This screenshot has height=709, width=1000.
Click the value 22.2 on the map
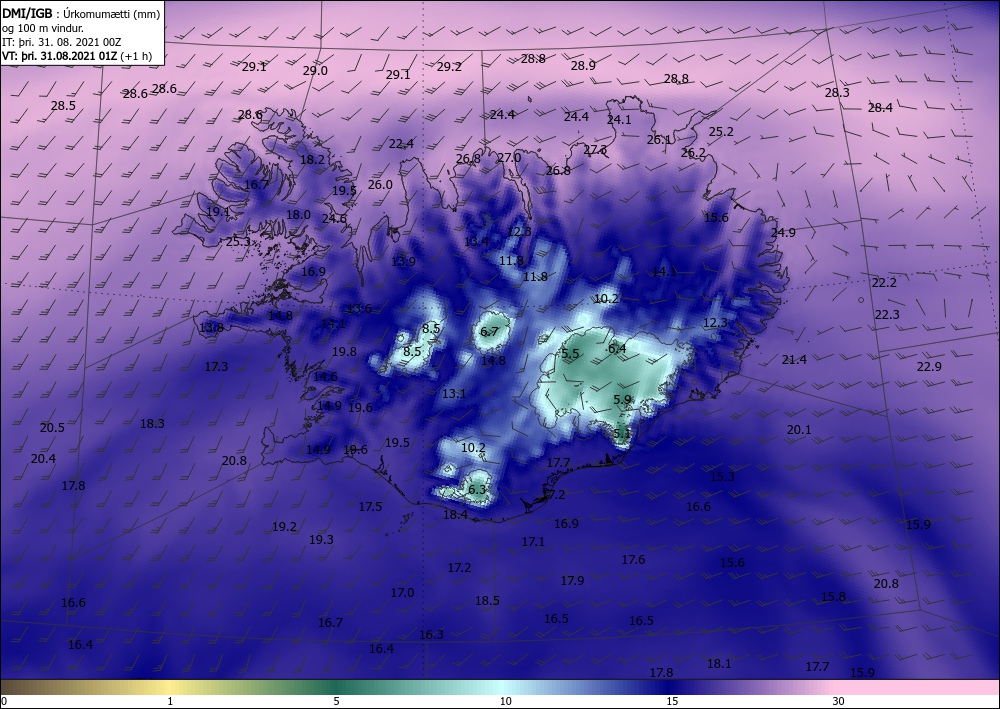click(x=885, y=283)
